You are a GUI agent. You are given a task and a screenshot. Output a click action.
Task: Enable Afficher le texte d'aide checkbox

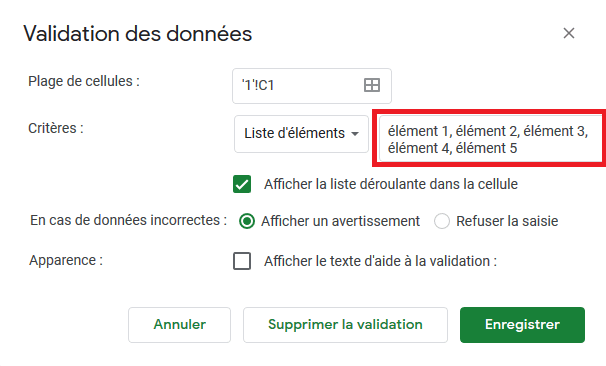pyautogui.click(x=242, y=261)
